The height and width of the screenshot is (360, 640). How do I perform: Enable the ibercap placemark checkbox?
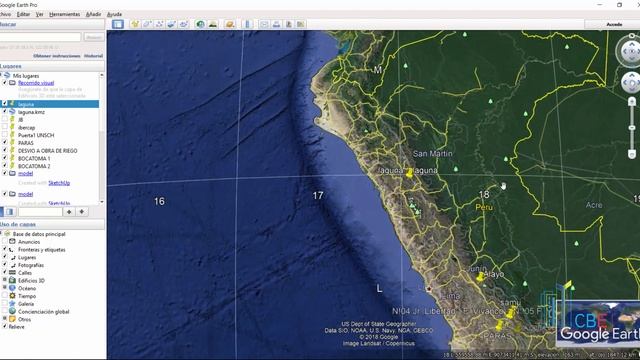tap(5, 127)
